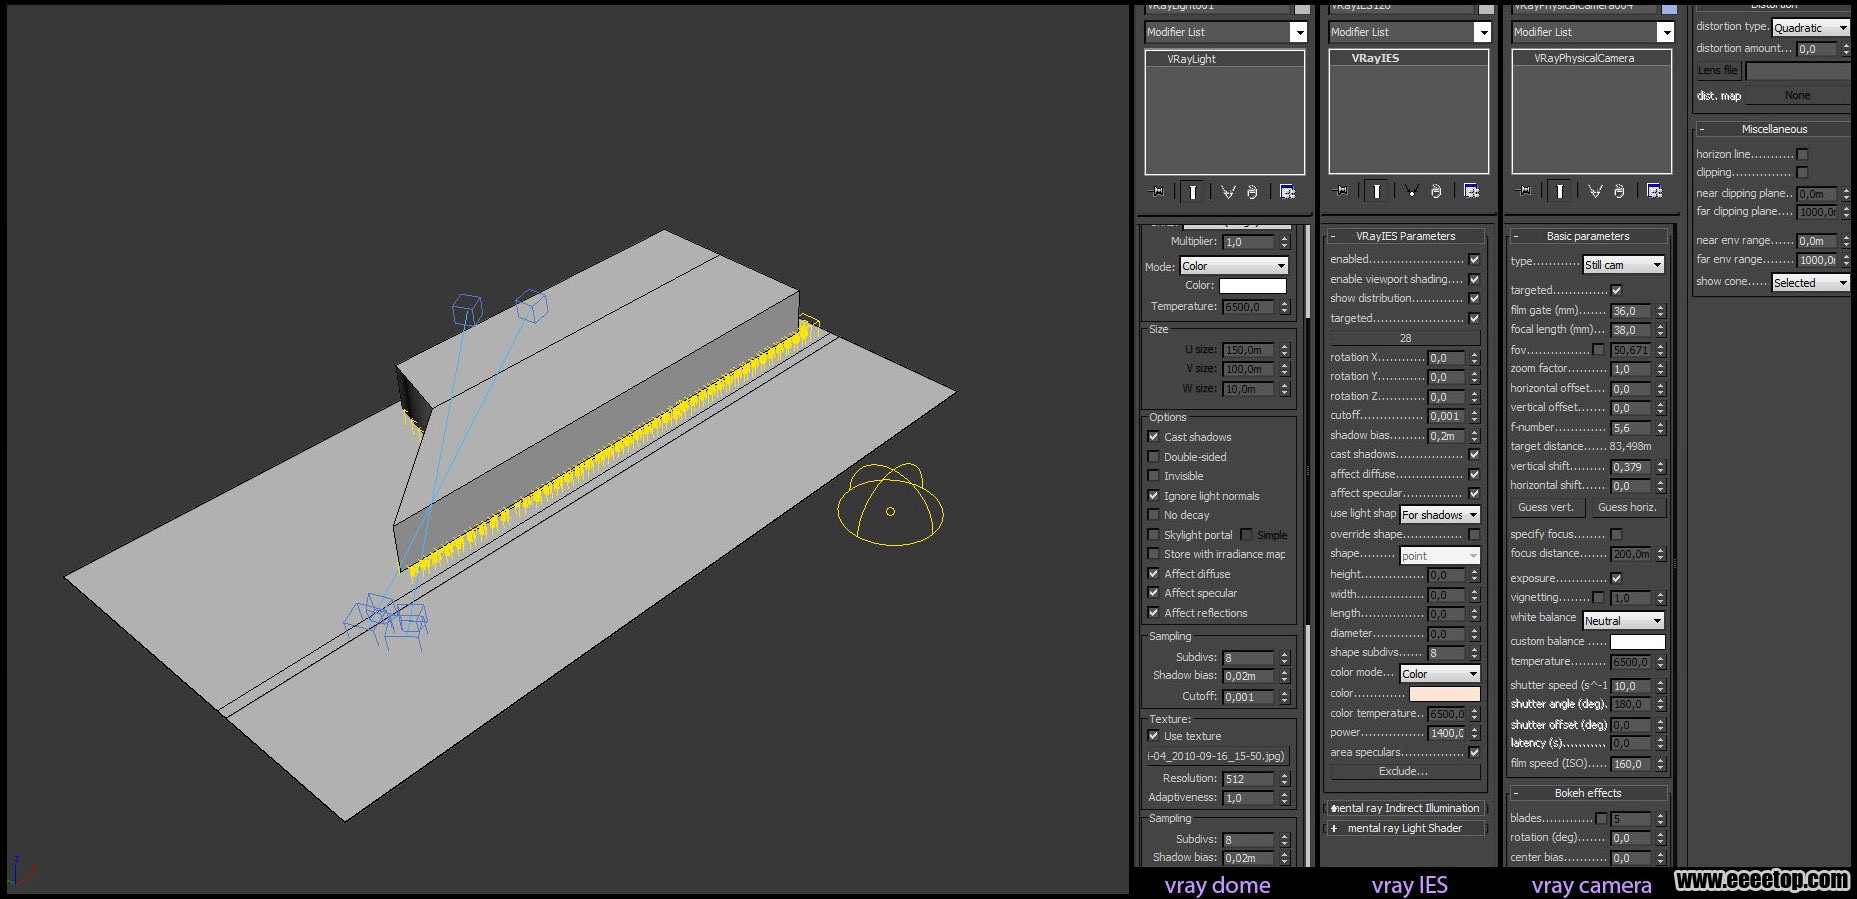Expand mental ray Indirect Illumination rollout

[1405, 808]
